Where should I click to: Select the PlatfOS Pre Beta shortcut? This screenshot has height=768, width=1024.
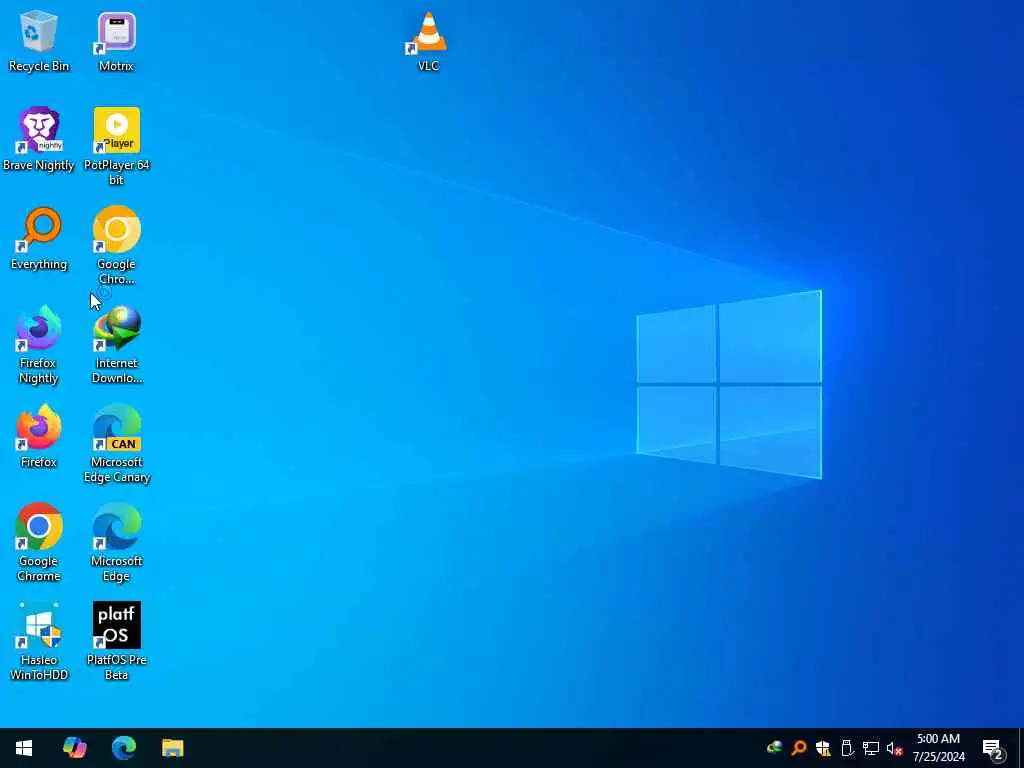pos(116,642)
